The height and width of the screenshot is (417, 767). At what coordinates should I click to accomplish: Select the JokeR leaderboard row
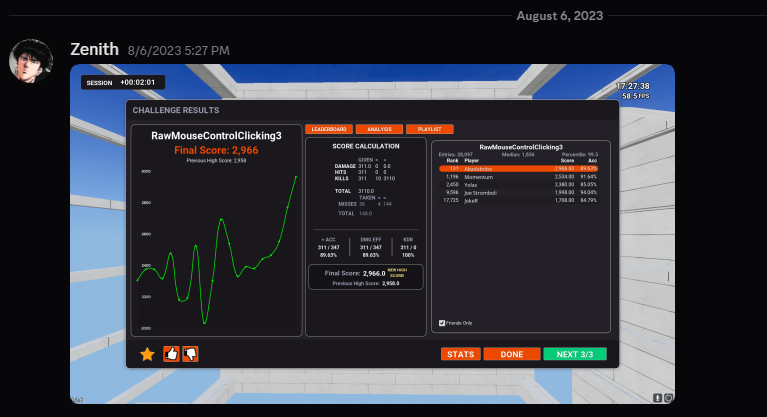click(519, 200)
